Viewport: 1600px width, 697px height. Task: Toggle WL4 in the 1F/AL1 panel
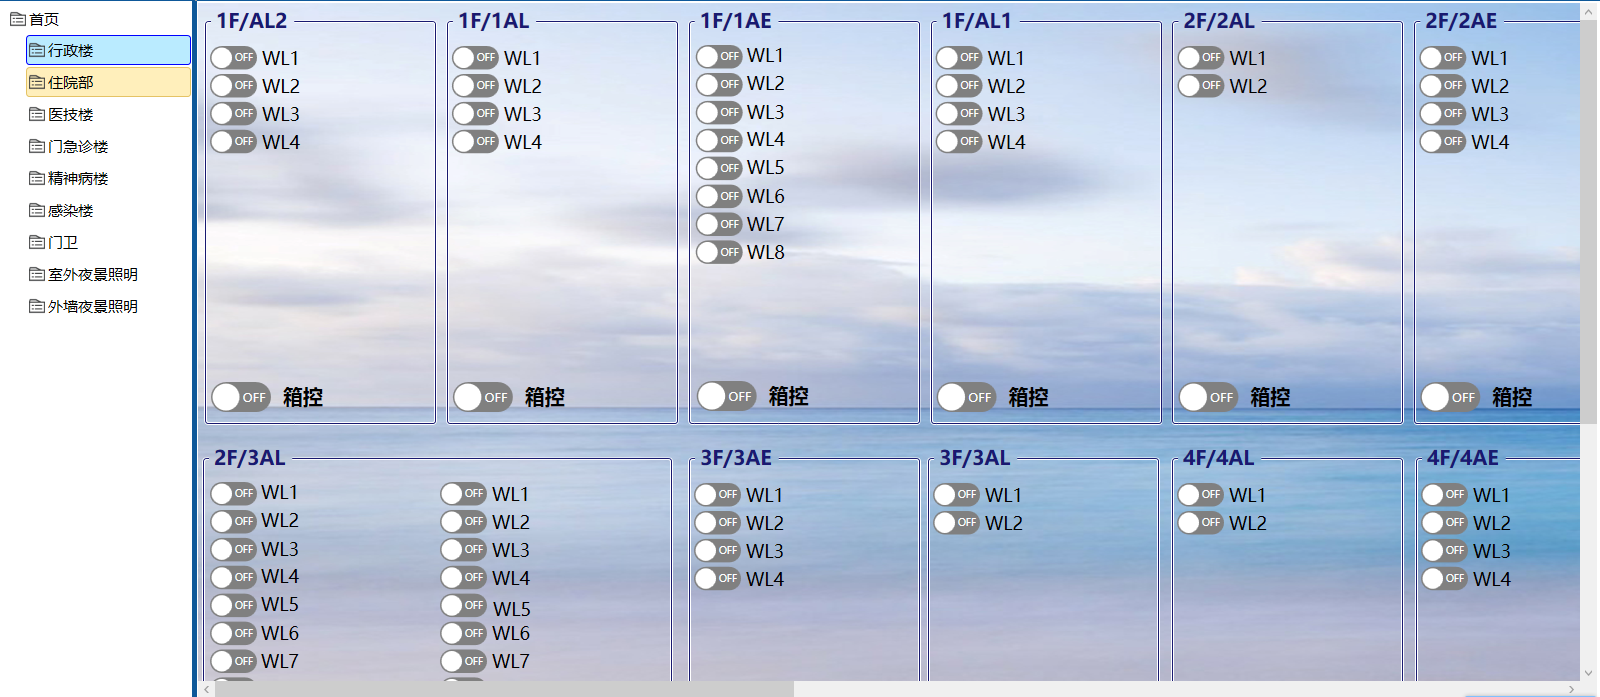pyautogui.click(x=958, y=142)
